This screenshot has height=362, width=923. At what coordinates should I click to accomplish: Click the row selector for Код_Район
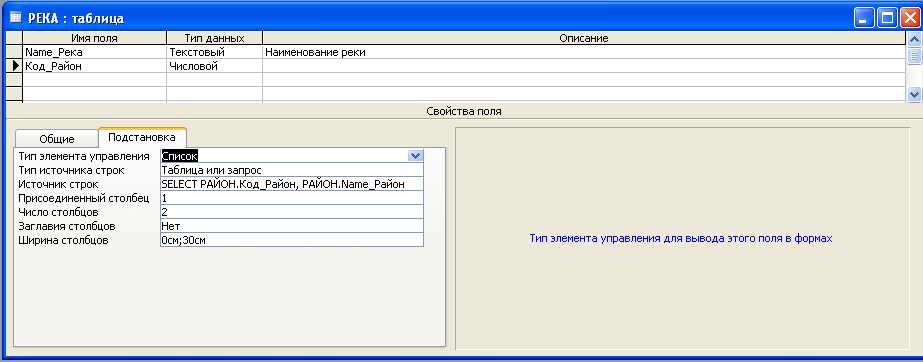(x=14, y=67)
